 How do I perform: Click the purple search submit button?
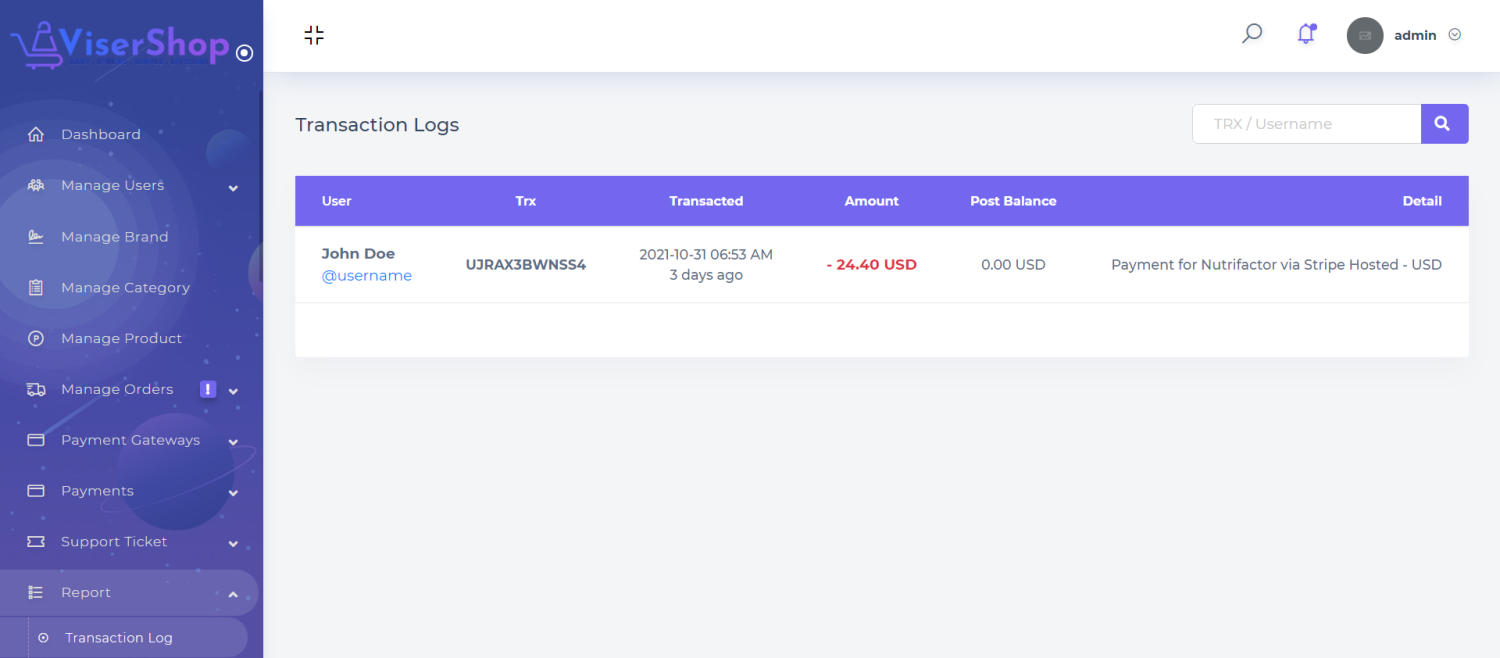(x=1443, y=124)
